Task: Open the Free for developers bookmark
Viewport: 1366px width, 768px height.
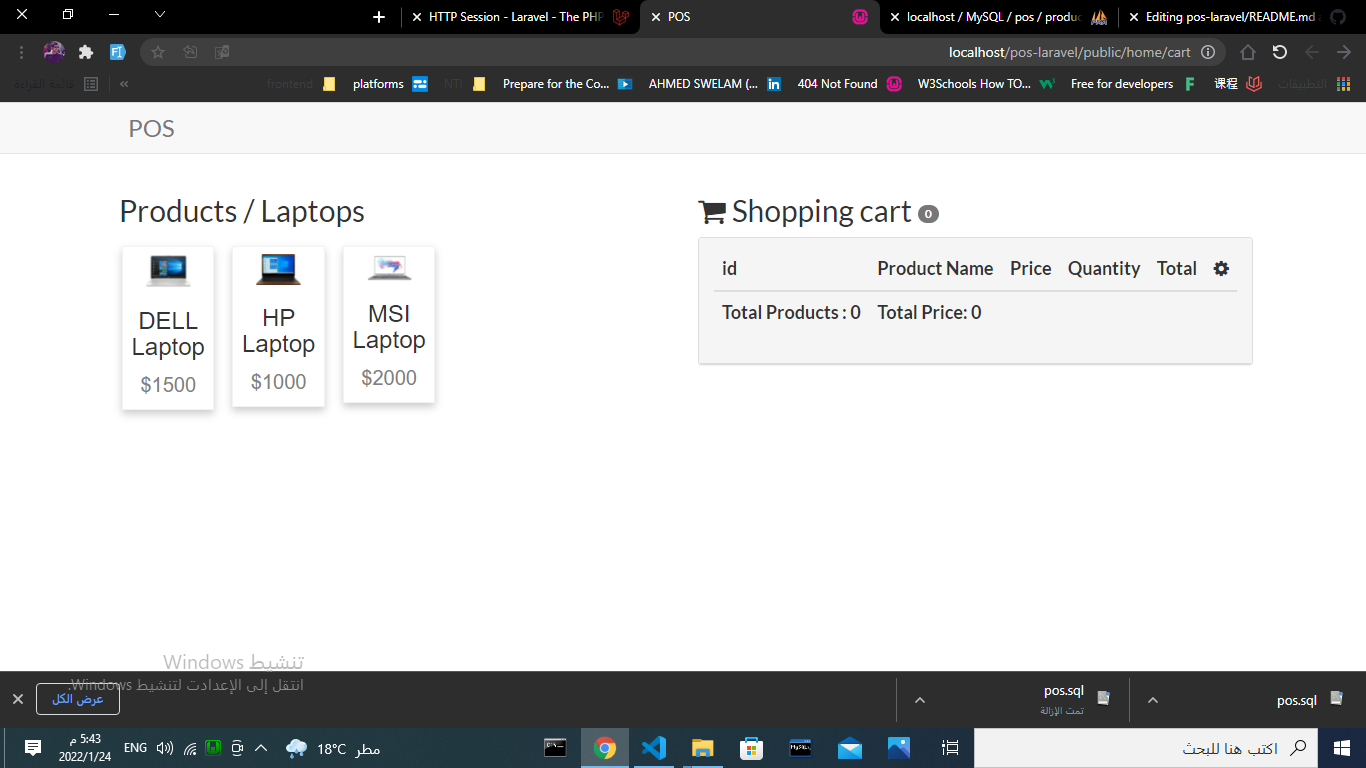Action: [1120, 84]
